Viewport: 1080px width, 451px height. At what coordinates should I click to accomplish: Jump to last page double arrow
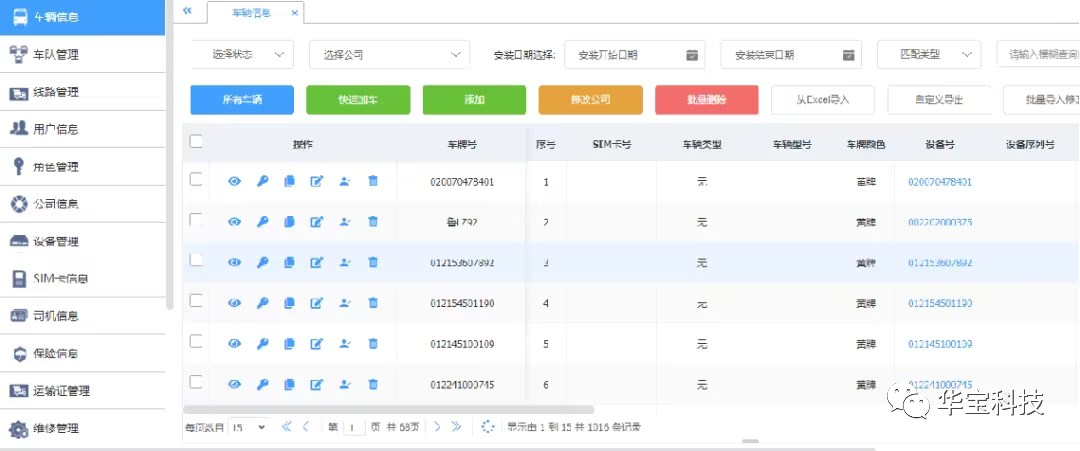(456, 427)
